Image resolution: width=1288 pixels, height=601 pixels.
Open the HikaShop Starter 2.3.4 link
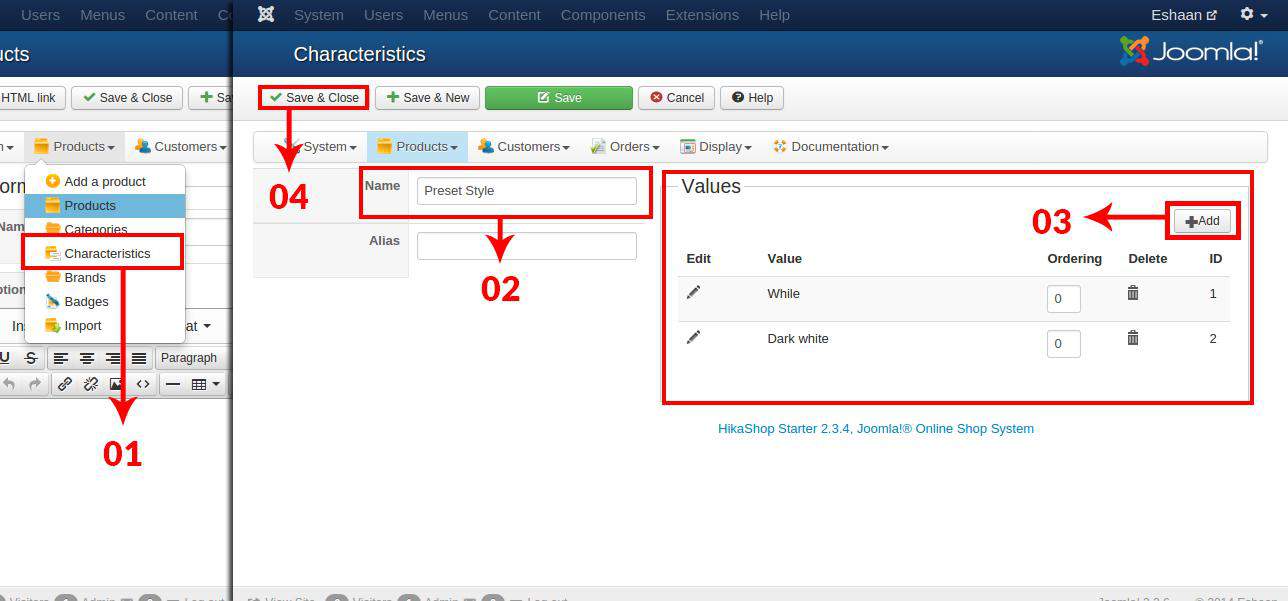875,428
